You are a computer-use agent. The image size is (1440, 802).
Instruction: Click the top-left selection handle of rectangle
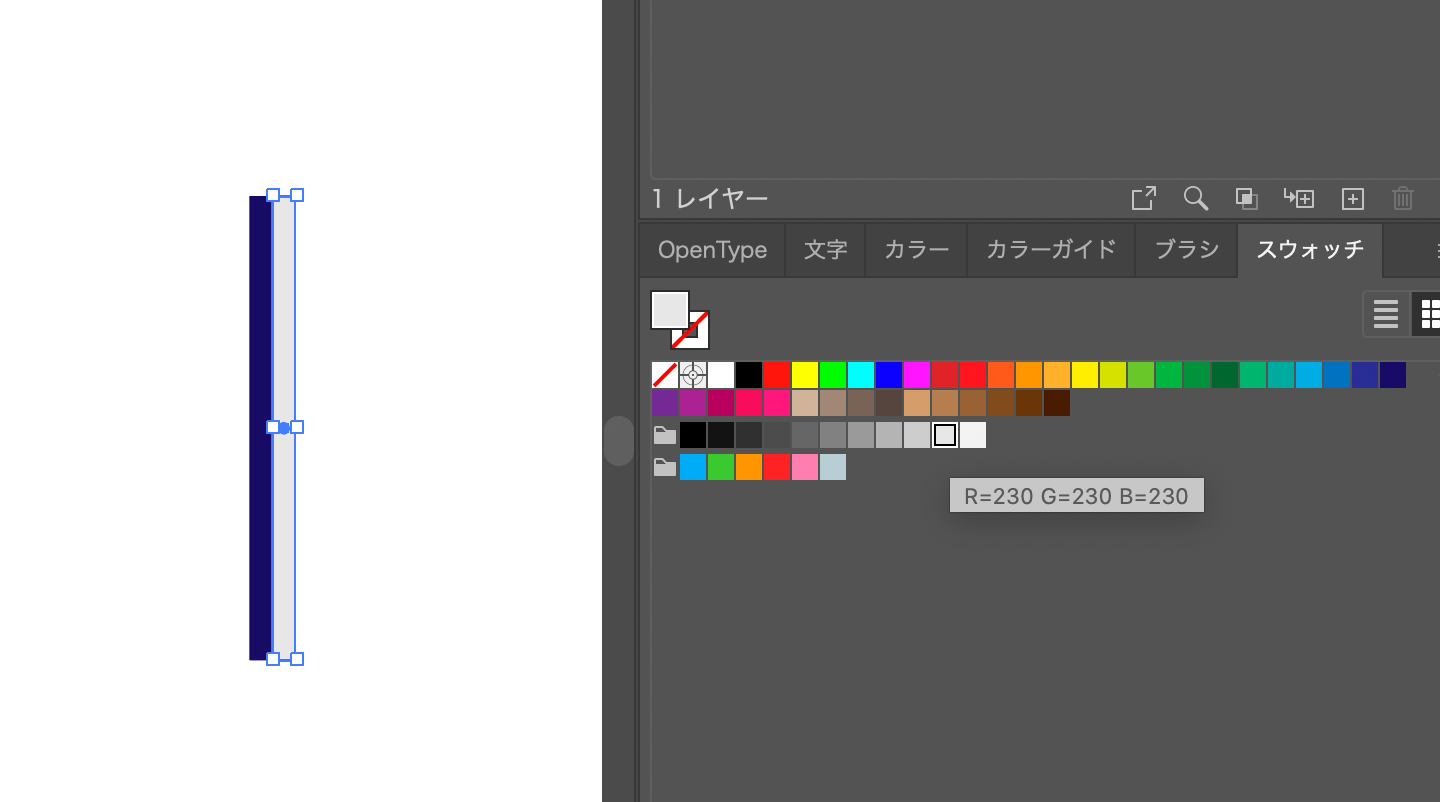[x=273, y=195]
